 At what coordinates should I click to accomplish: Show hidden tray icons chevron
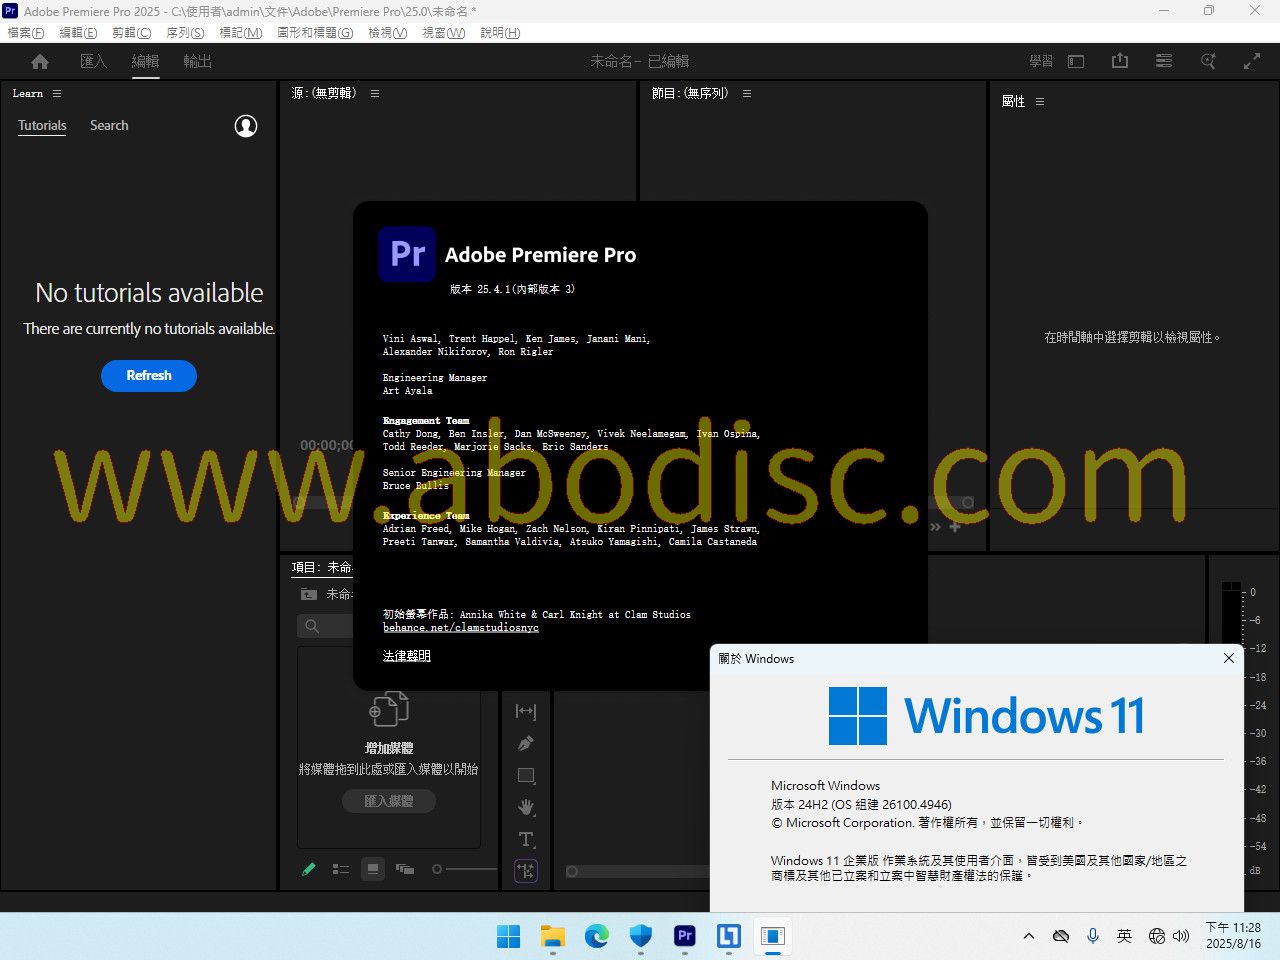(1029, 936)
